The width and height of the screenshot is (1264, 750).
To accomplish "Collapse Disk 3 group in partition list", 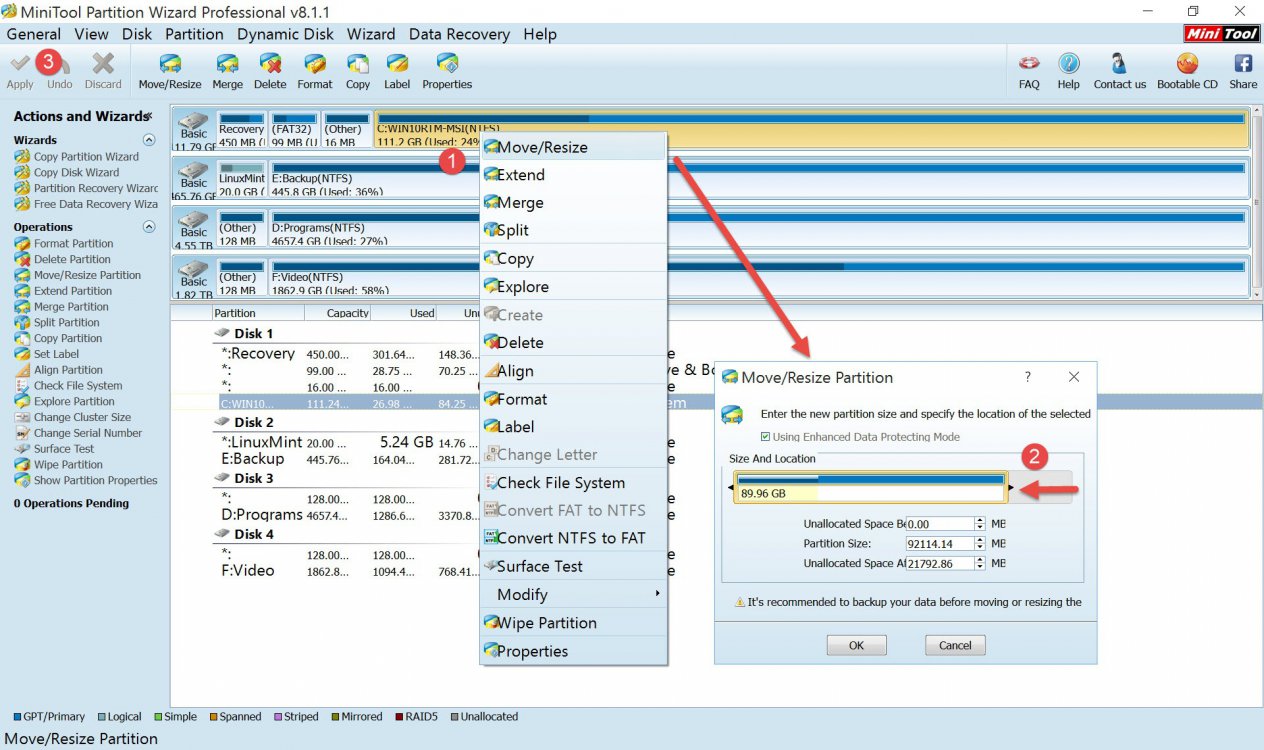I will [222, 479].
